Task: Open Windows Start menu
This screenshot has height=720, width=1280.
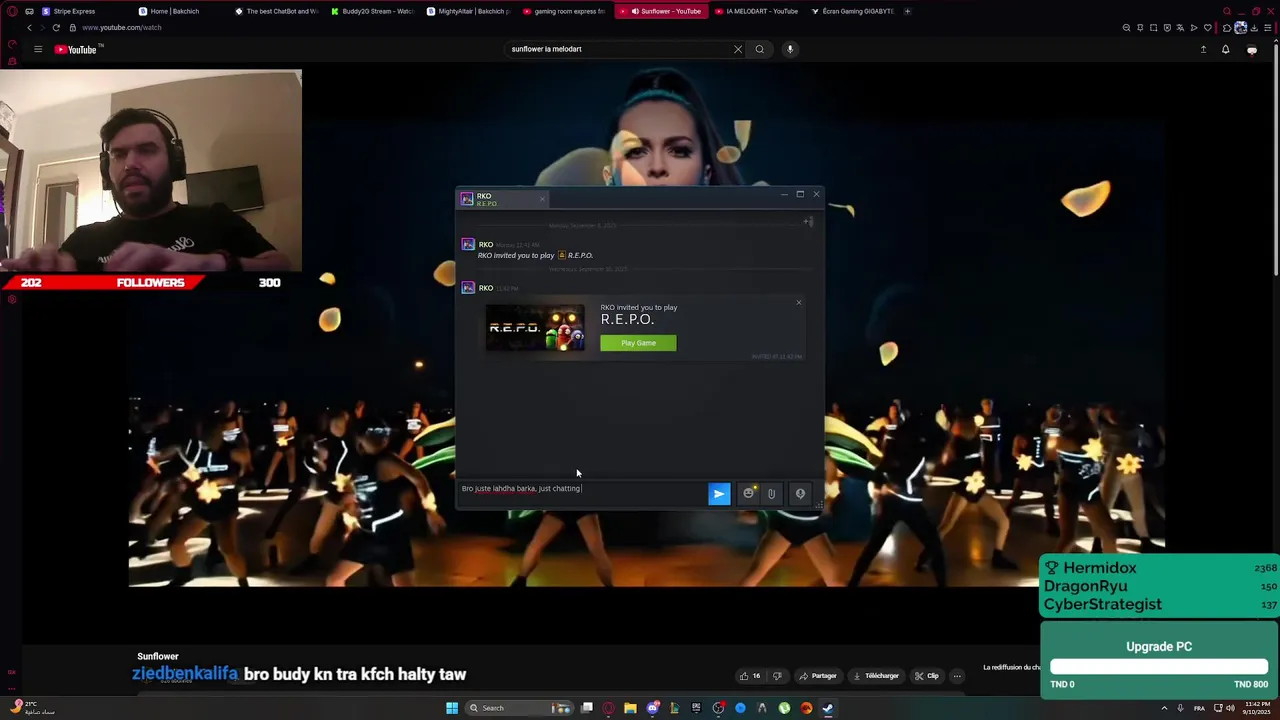Action: click(452, 708)
